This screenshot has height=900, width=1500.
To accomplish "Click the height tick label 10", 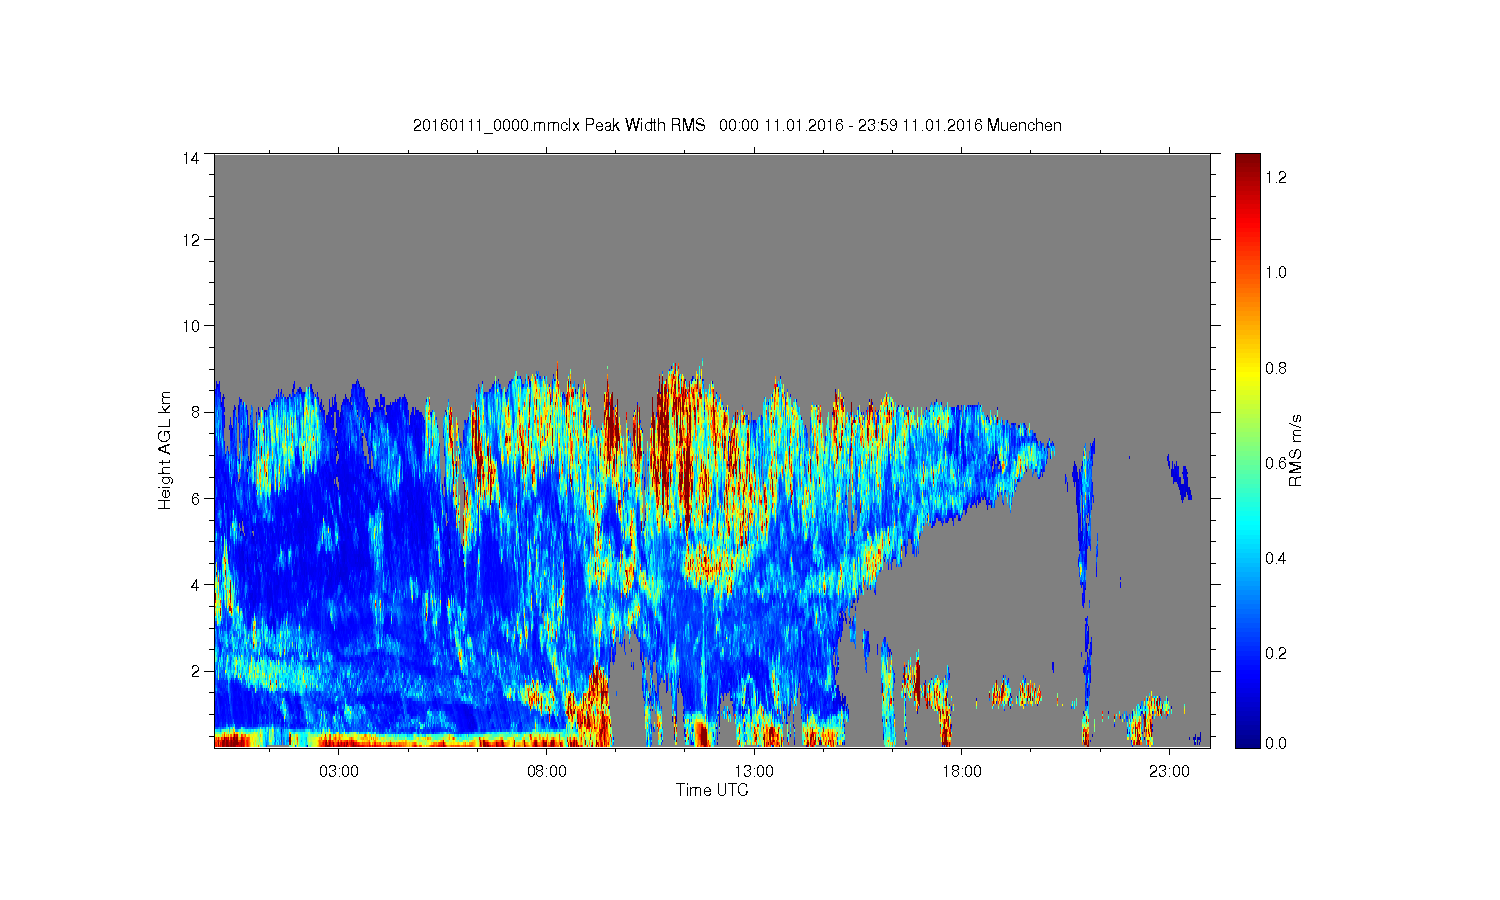I will click(190, 326).
